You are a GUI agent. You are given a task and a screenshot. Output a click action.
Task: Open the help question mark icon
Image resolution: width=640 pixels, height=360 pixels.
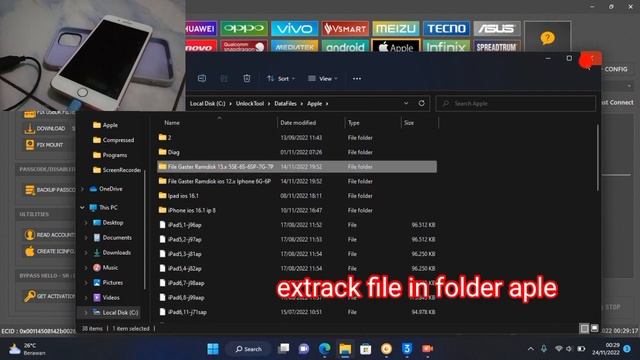pos(547,38)
